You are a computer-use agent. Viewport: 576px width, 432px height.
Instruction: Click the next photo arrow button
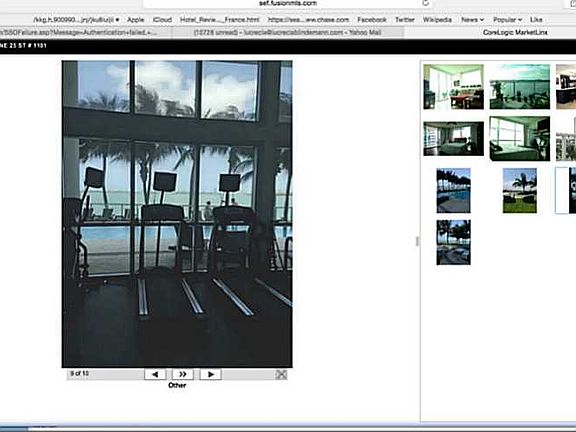point(210,374)
